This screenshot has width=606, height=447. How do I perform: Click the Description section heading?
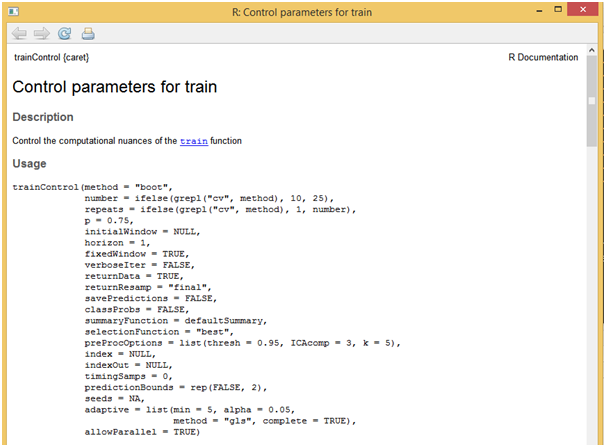point(42,117)
